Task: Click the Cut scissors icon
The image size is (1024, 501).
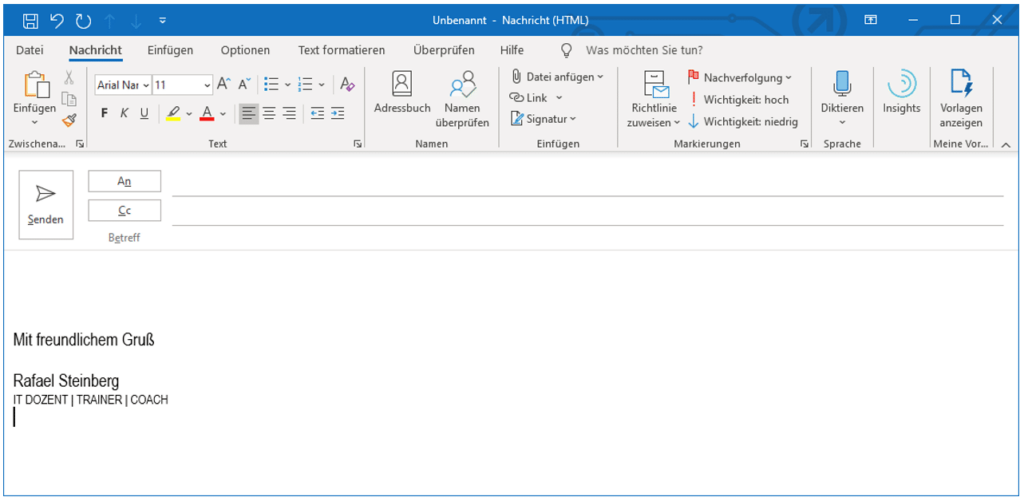Action: (69, 78)
